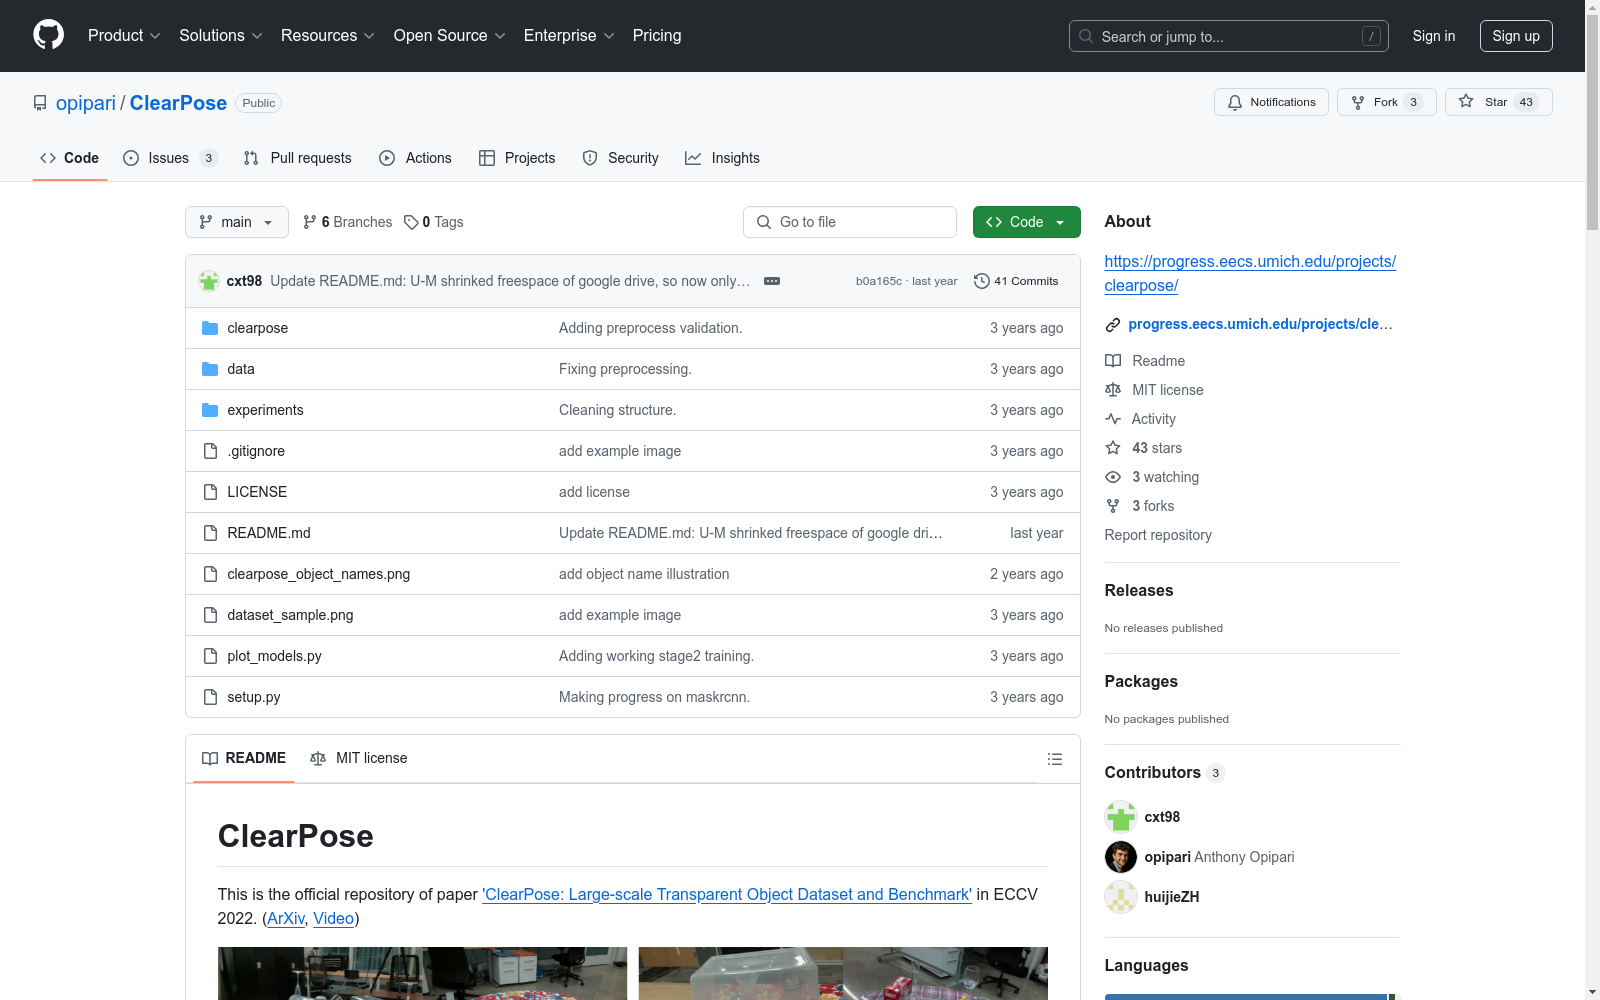
Task: Click the Star repository button
Action: (1497, 102)
